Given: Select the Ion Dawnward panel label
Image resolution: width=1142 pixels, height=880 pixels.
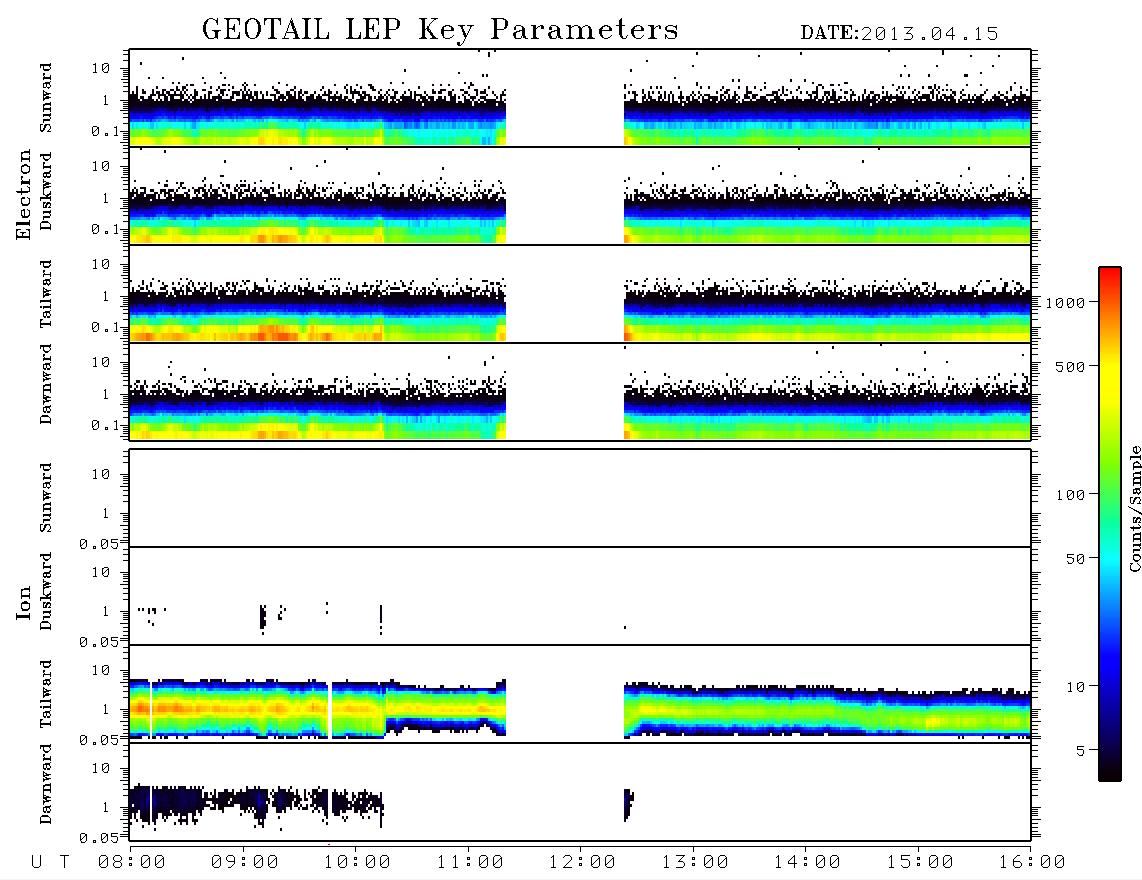Looking at the screenshot, I should (x=46, y=784).
